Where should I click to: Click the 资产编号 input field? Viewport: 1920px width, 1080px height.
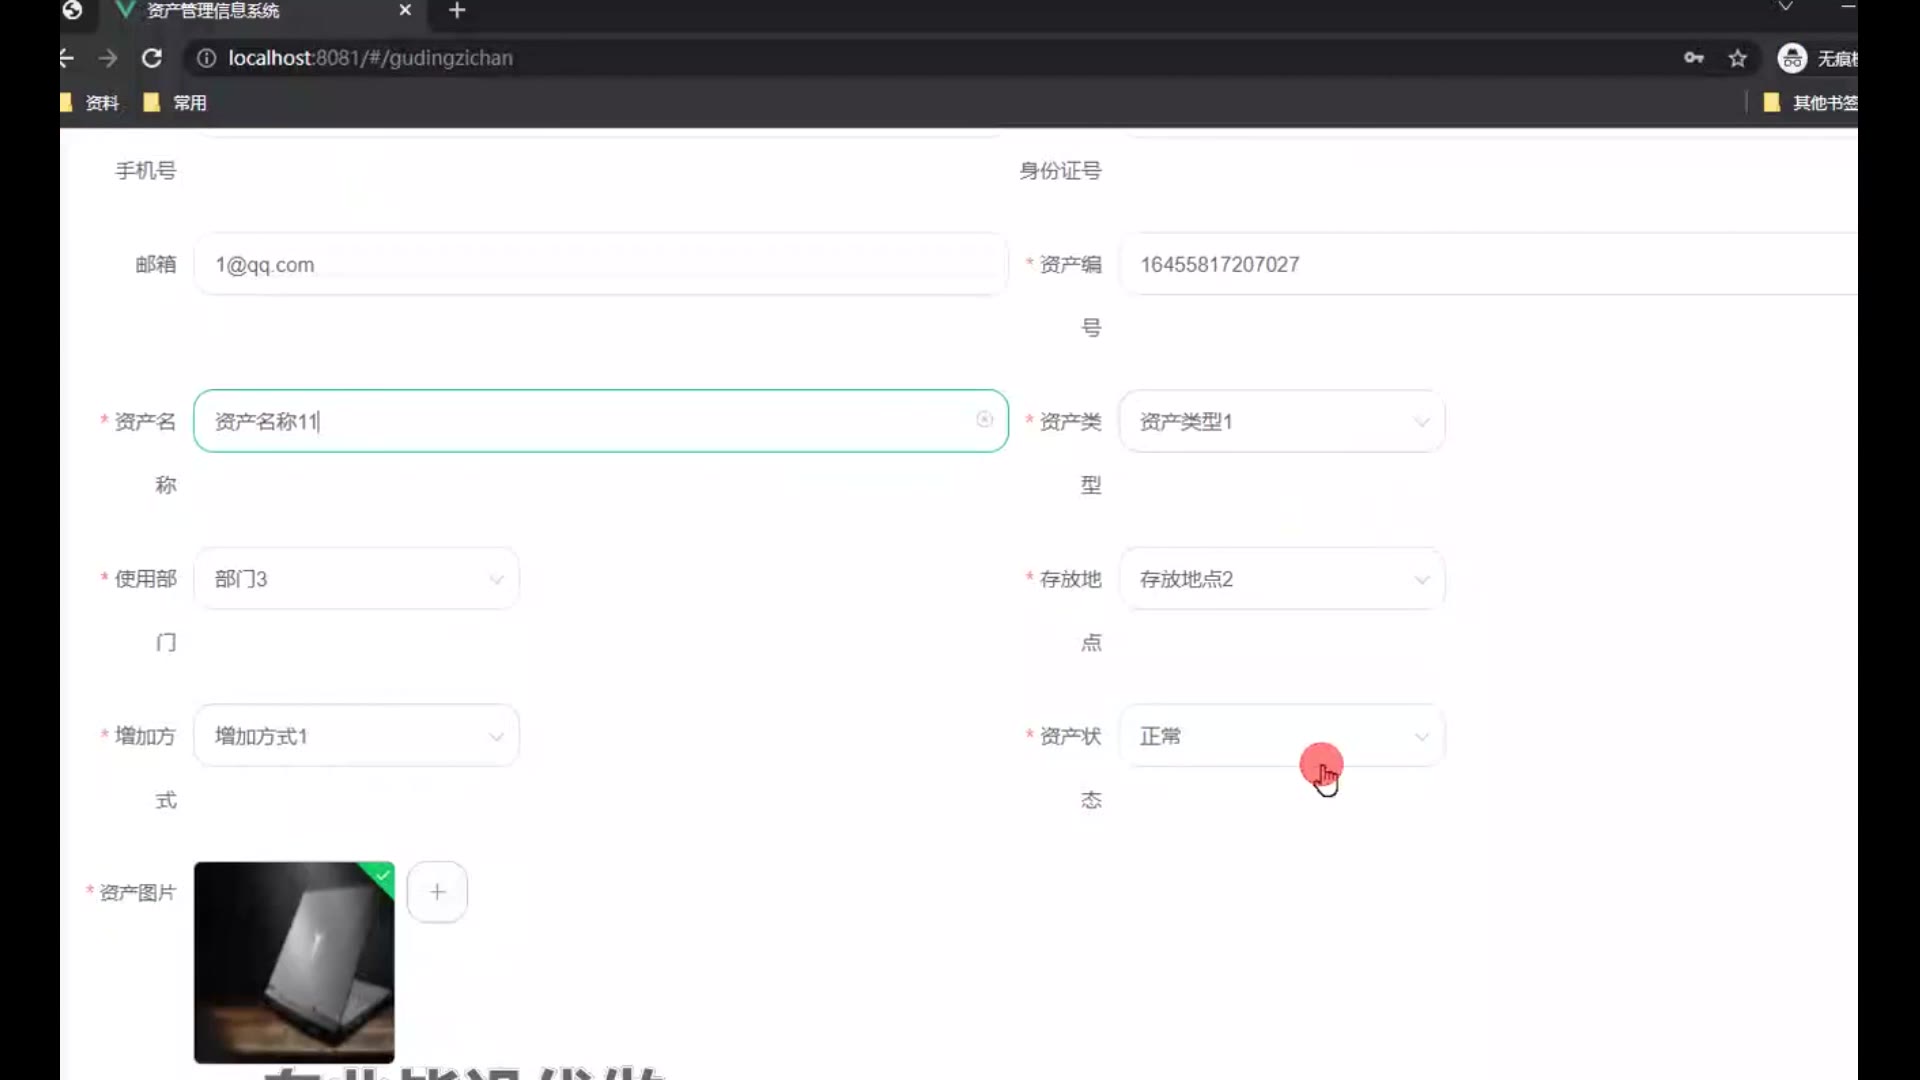click(x=1489, y=264)
